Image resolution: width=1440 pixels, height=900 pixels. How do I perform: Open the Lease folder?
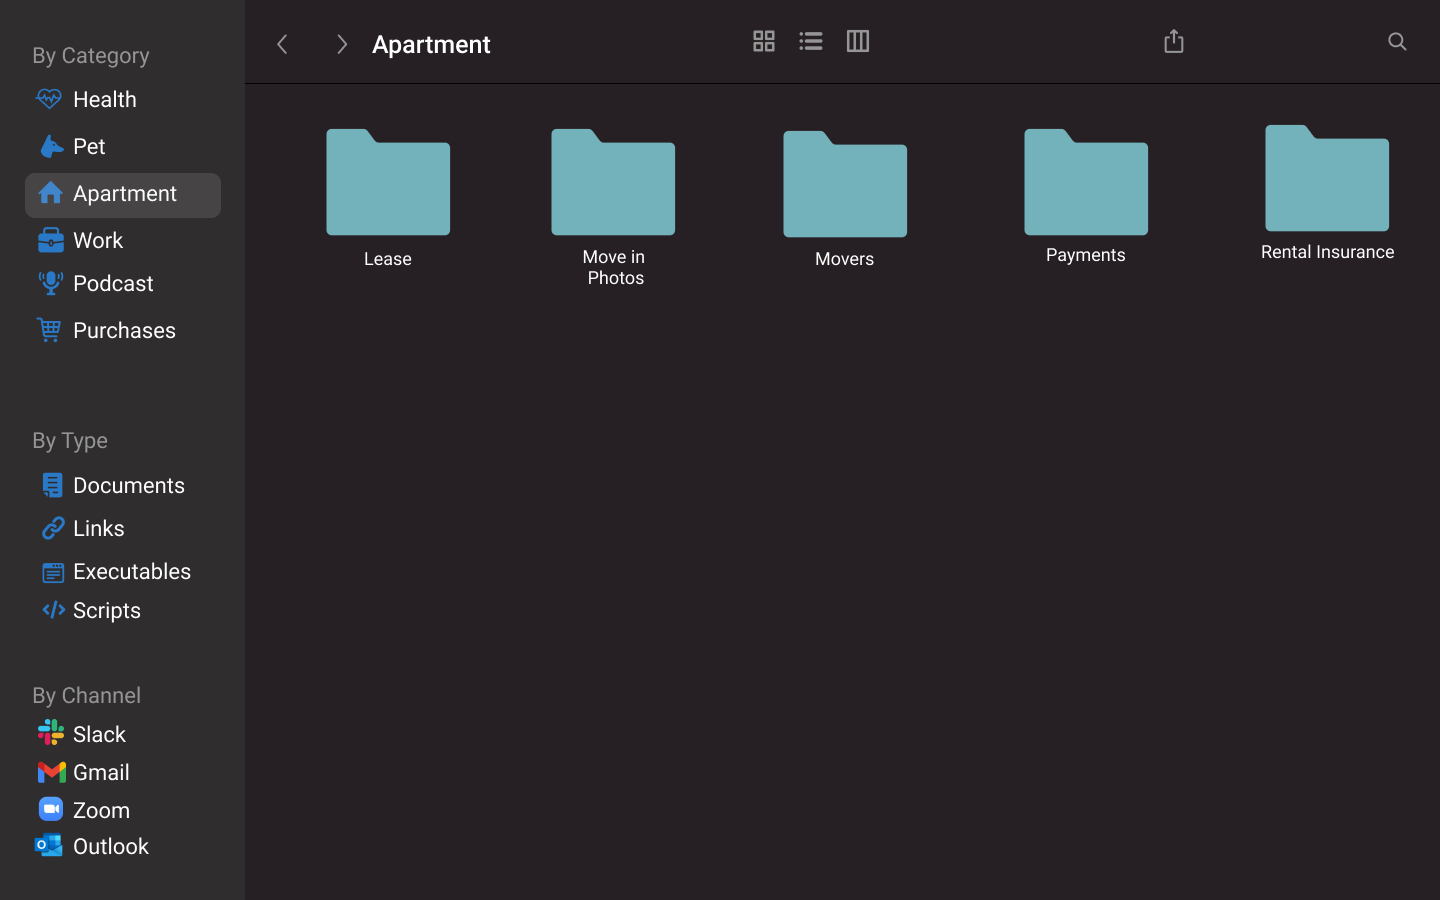pyautogui.click(x=388, y=182)
